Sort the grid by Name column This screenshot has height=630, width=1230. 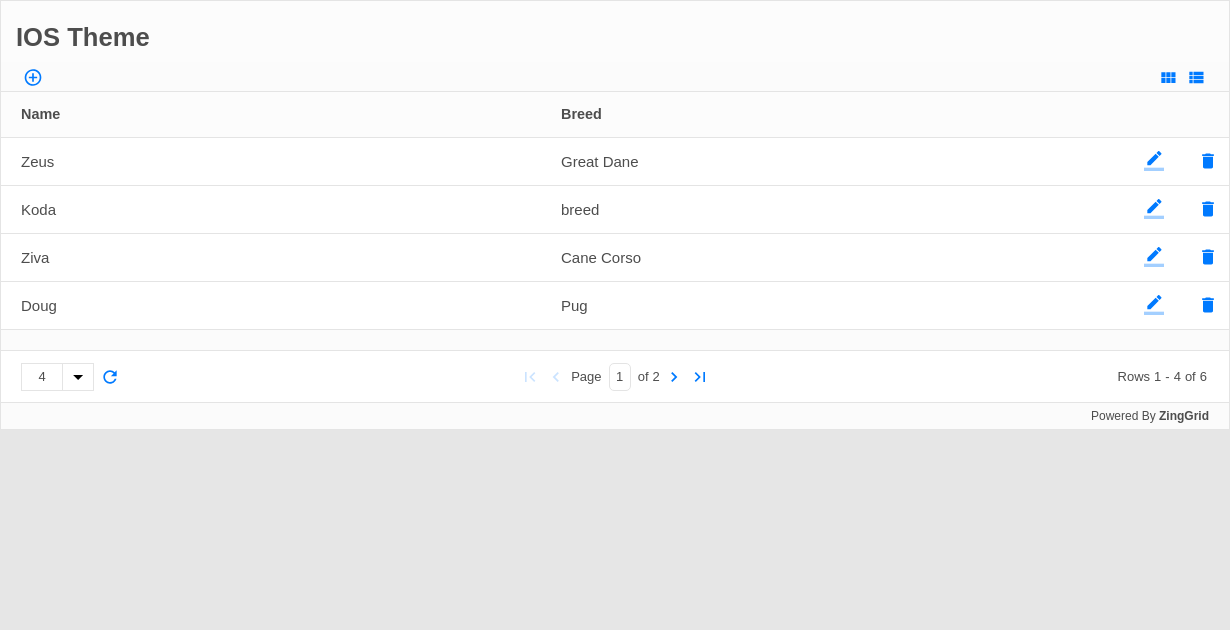[x=40, y=114]
